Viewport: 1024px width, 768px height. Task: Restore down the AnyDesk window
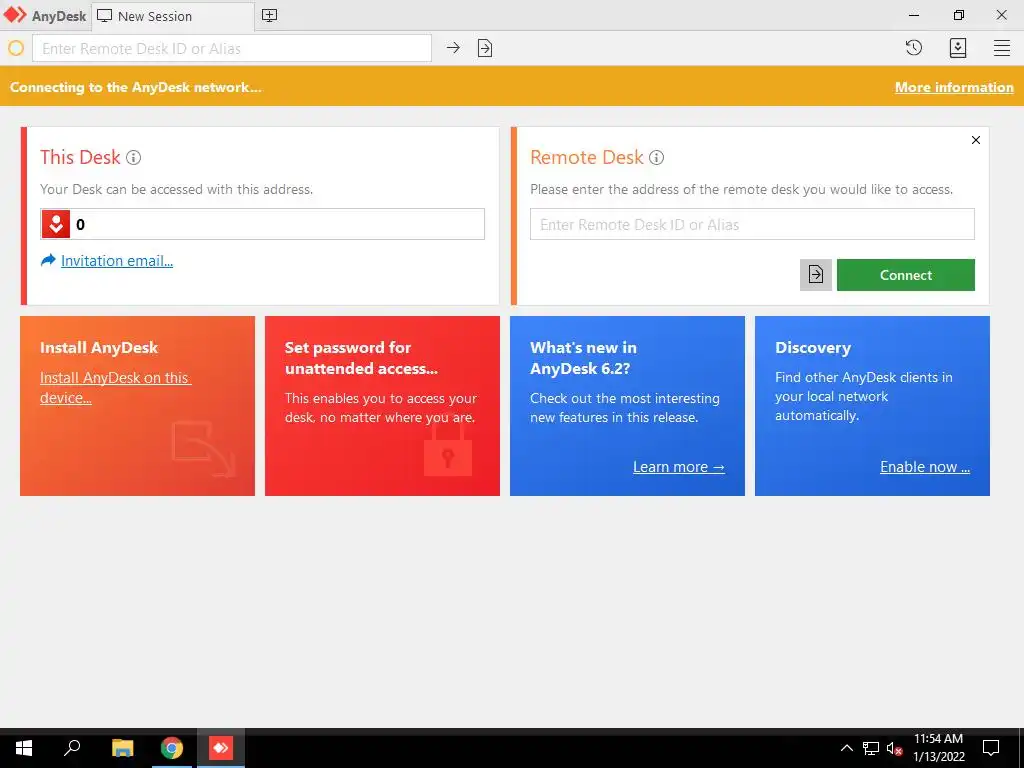point(958,15)
